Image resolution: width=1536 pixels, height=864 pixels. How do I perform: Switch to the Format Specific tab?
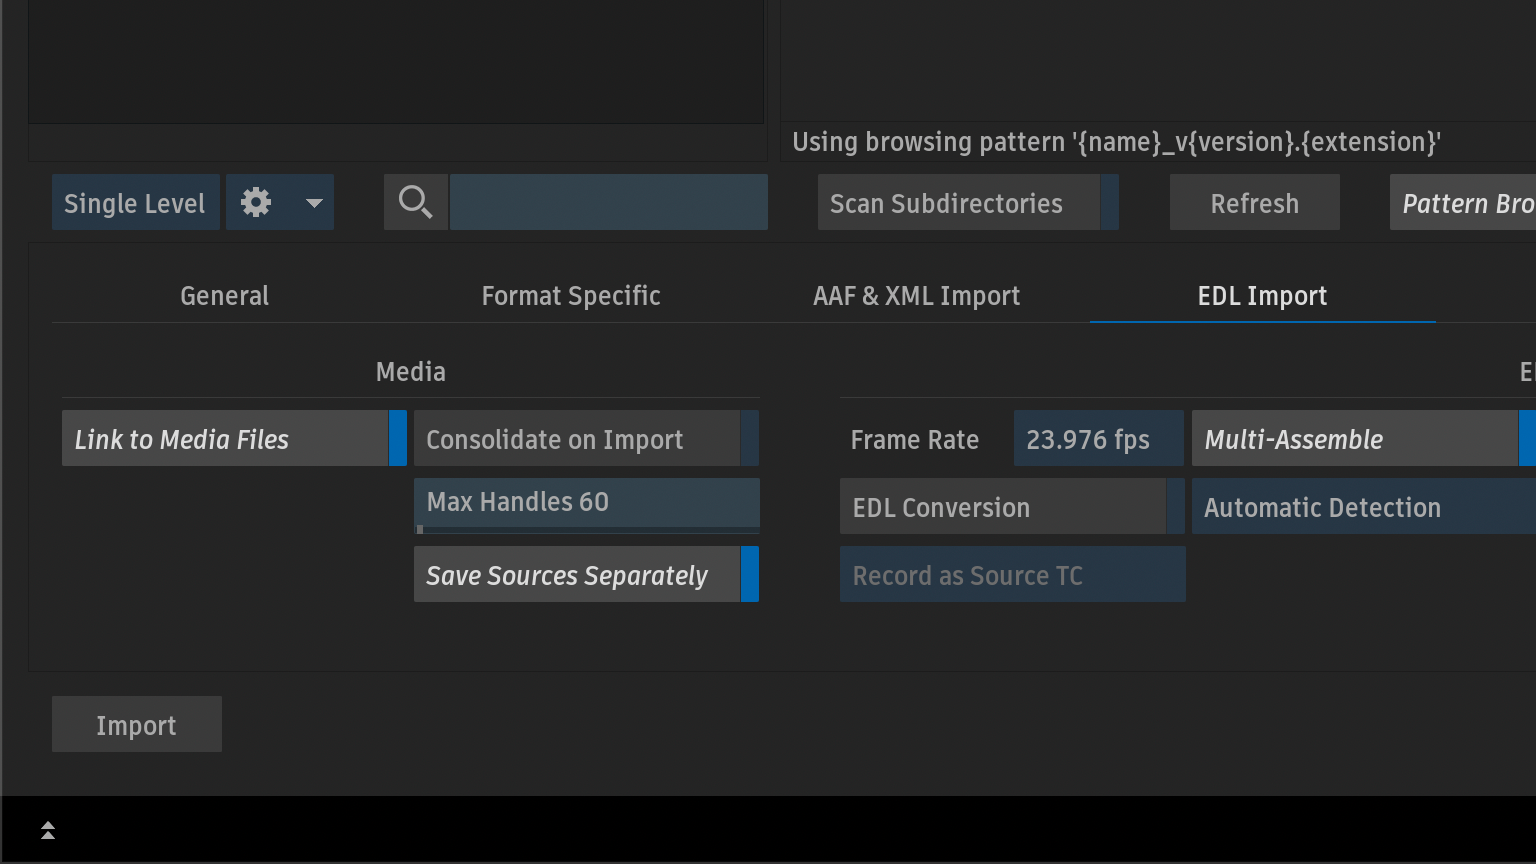571,296
